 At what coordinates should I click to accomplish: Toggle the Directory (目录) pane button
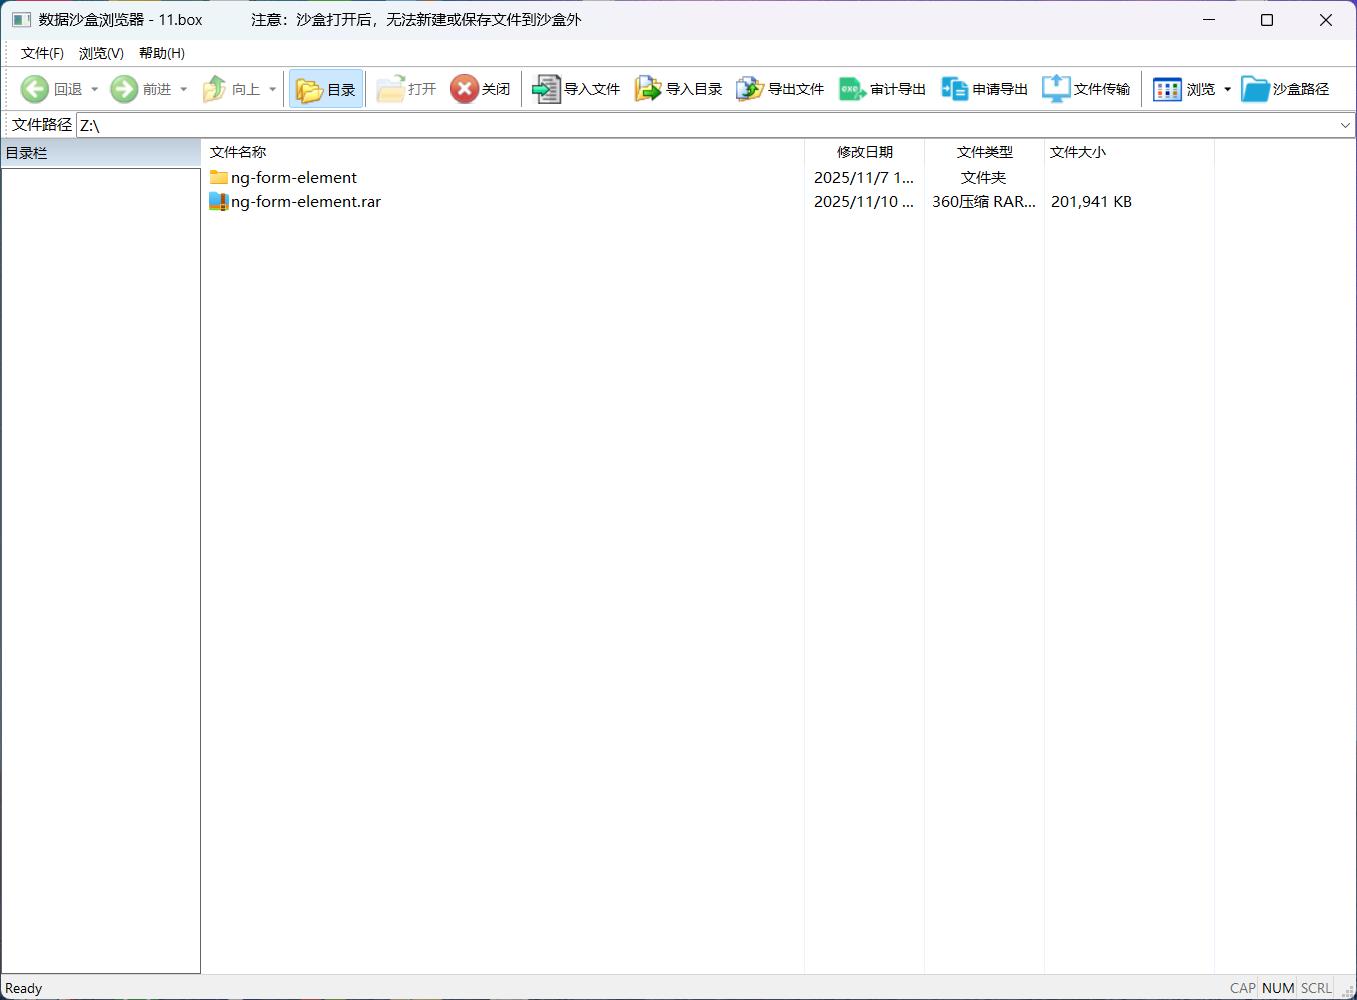click(x=326, y=89)
